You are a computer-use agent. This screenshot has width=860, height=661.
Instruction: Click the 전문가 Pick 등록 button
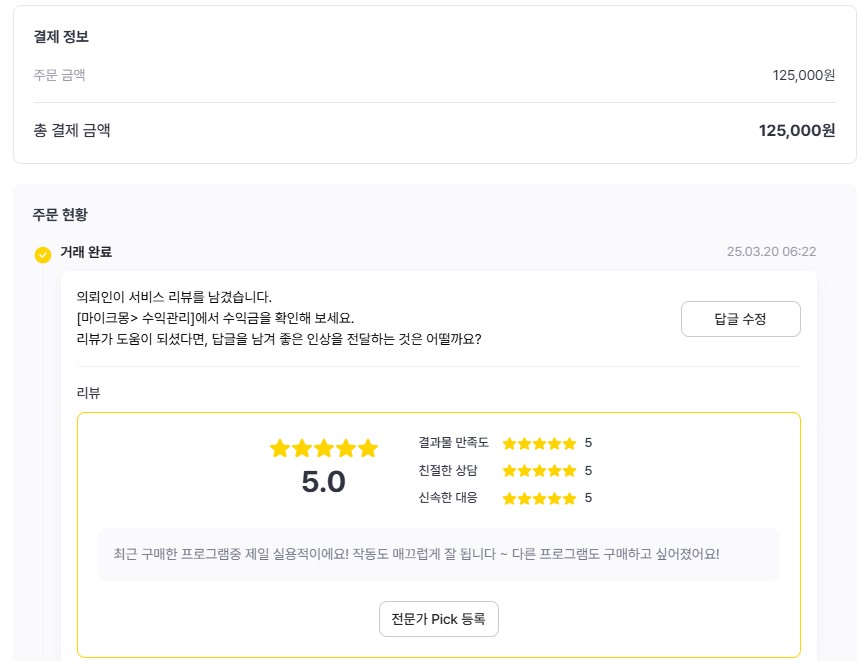438,619
